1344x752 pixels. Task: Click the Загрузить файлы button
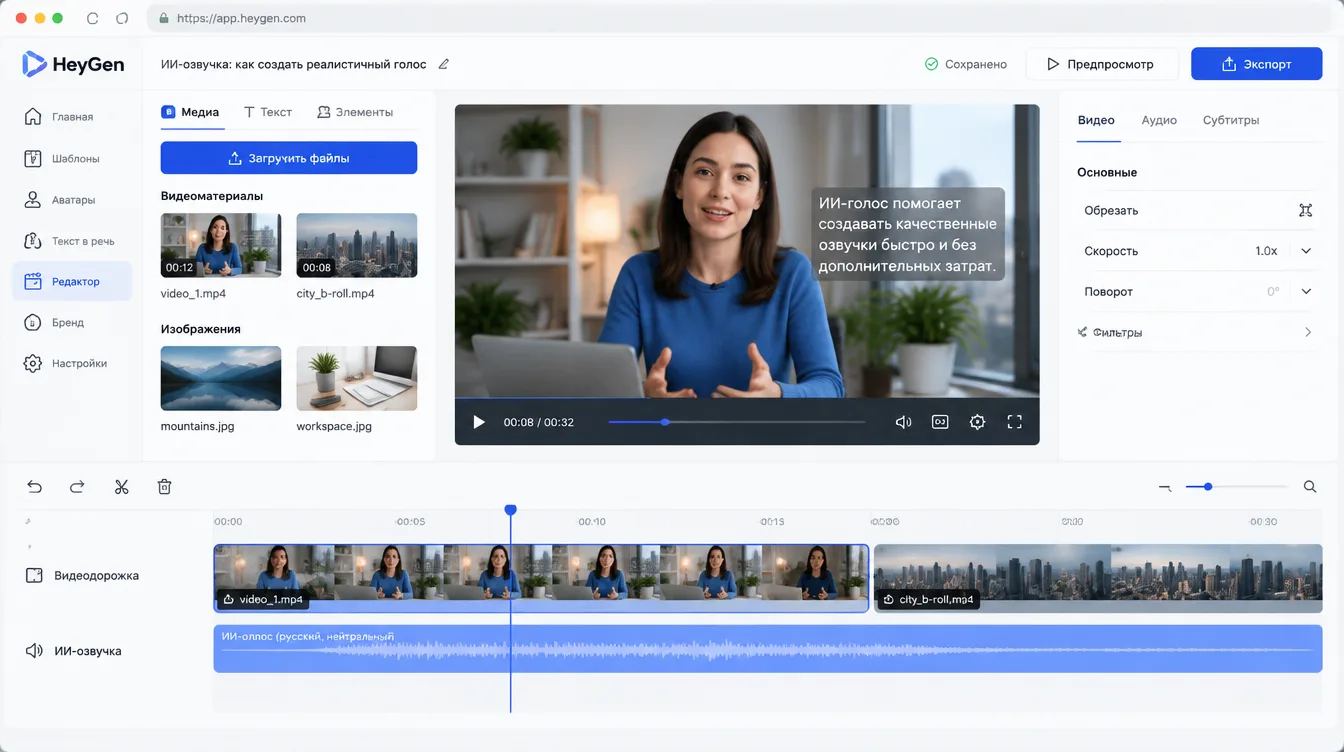coord(289,158)
